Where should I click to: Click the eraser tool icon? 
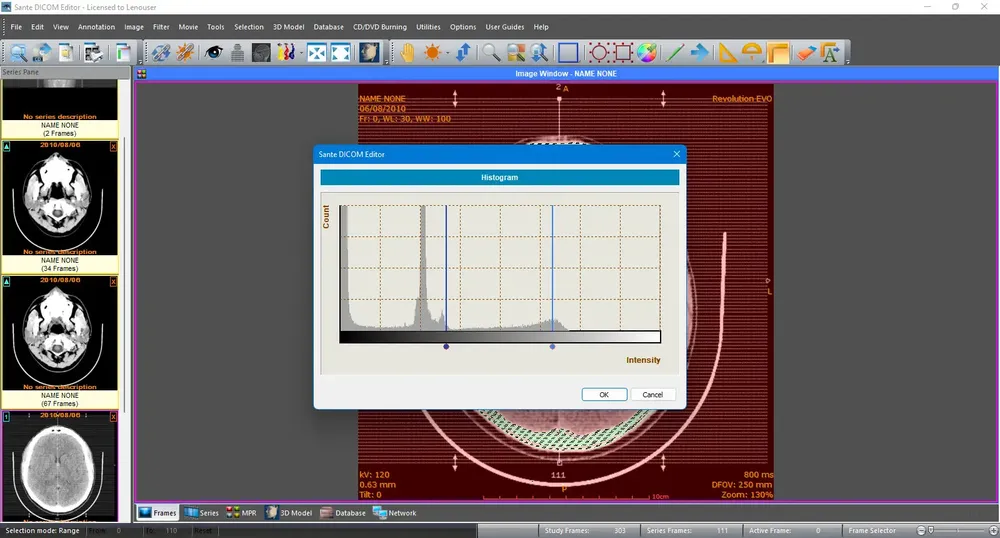coord(806,53)
